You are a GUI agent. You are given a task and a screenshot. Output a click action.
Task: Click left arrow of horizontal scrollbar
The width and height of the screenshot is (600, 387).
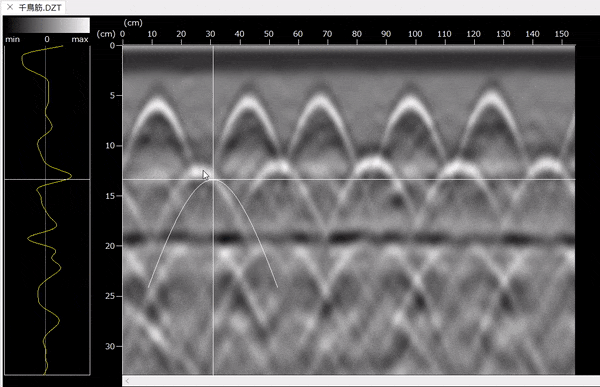(x=127, y=381)
